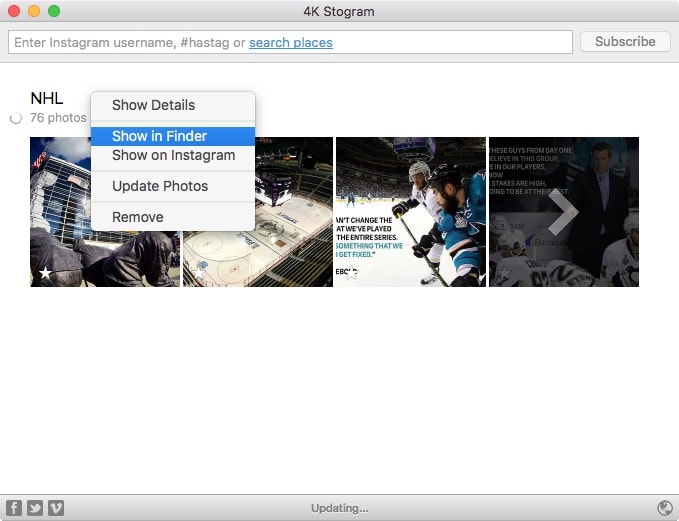Click the globe icon in bottom corner
This screenshot has width=679, height=521.
point(665,508)
